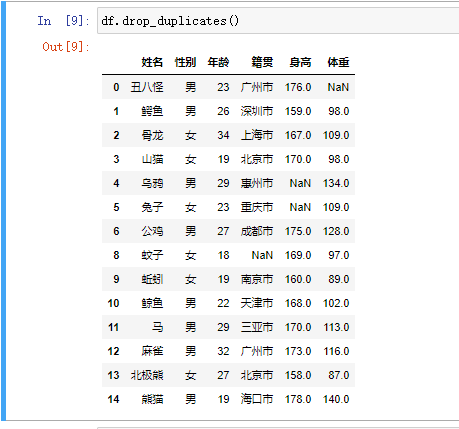Select the height value 175.0

(x=298, y=231)
